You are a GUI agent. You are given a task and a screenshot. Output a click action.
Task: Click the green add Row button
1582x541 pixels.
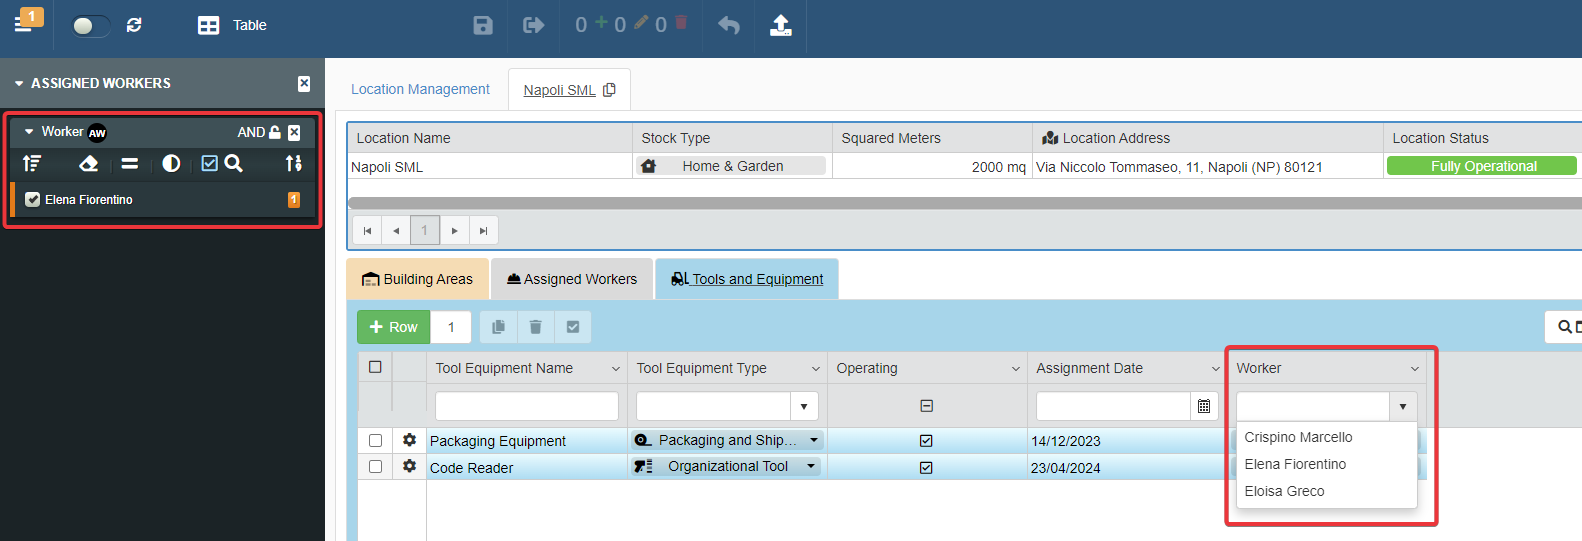pos(393,327)
